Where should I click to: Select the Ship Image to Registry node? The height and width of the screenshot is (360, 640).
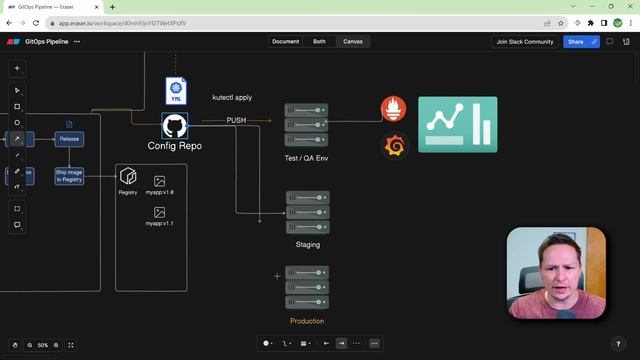click(x=69, y=176)
